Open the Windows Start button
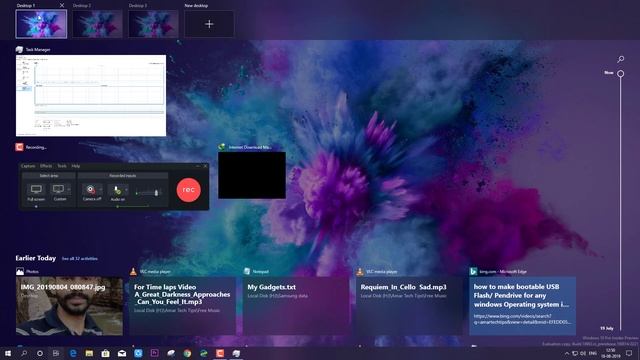The image size is (640, 360). [x=8, y=353]
